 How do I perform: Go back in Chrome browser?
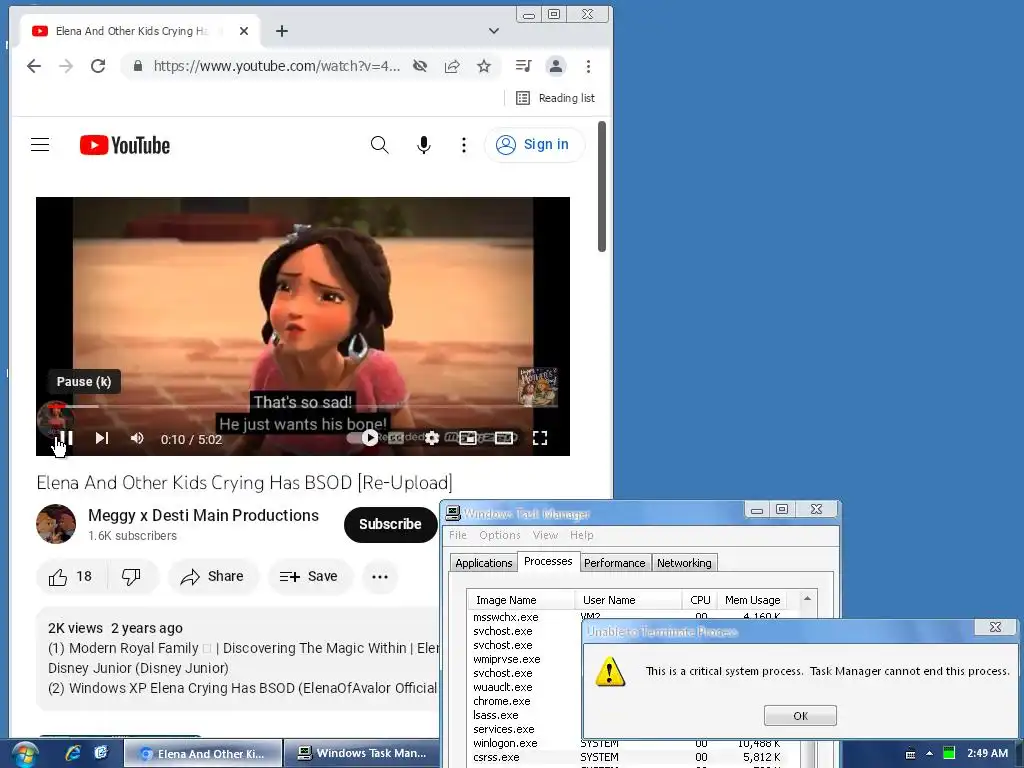[34, 66]
